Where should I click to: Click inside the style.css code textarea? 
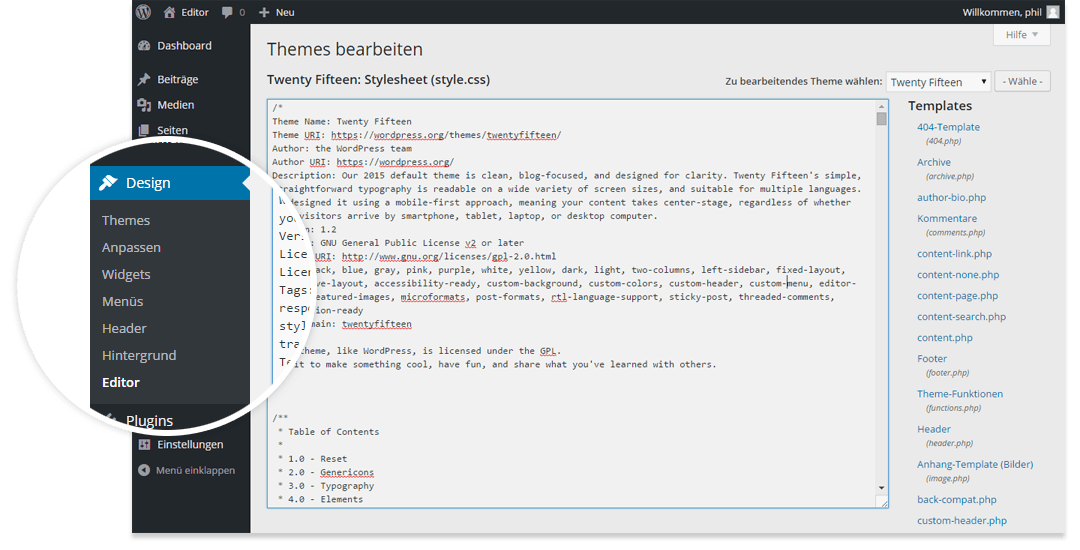(577, 304)
